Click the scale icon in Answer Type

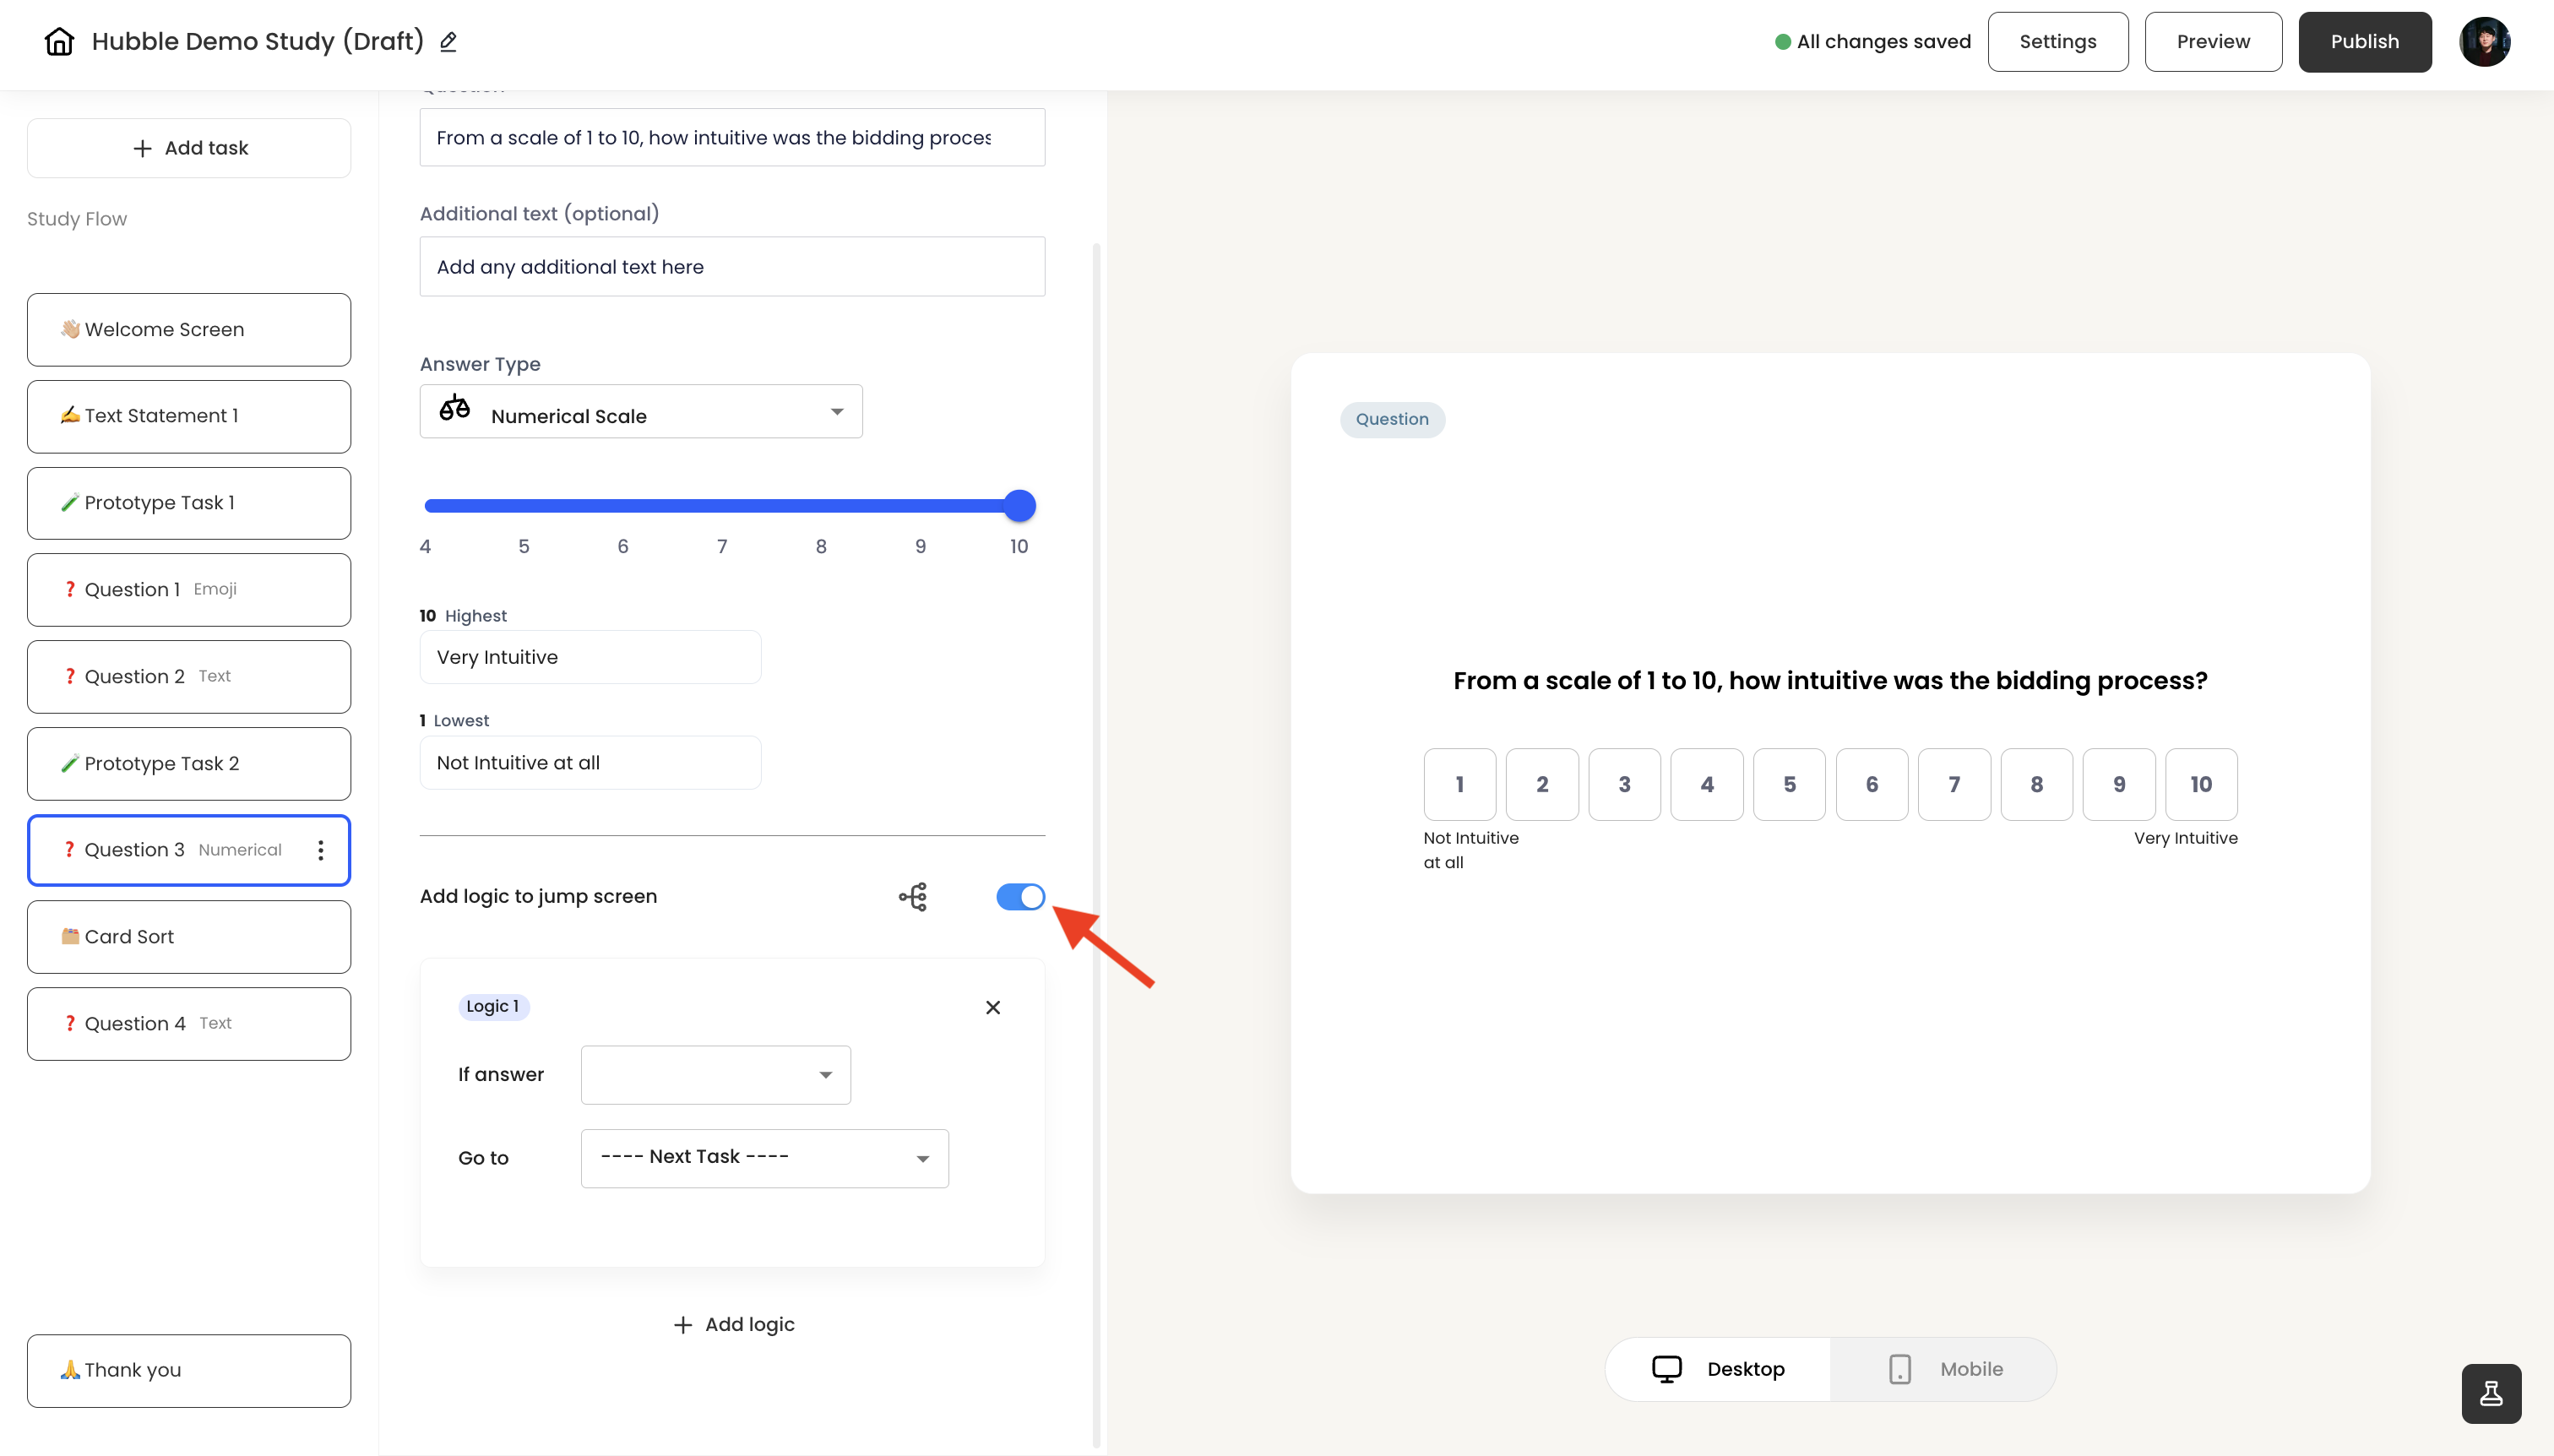(x=455, y=410)
